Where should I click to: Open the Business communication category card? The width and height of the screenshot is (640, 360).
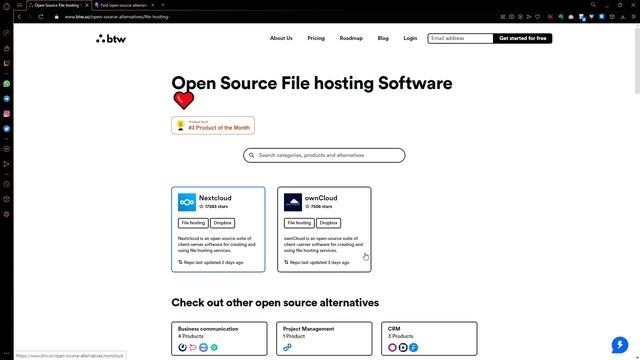click(219, 338)
